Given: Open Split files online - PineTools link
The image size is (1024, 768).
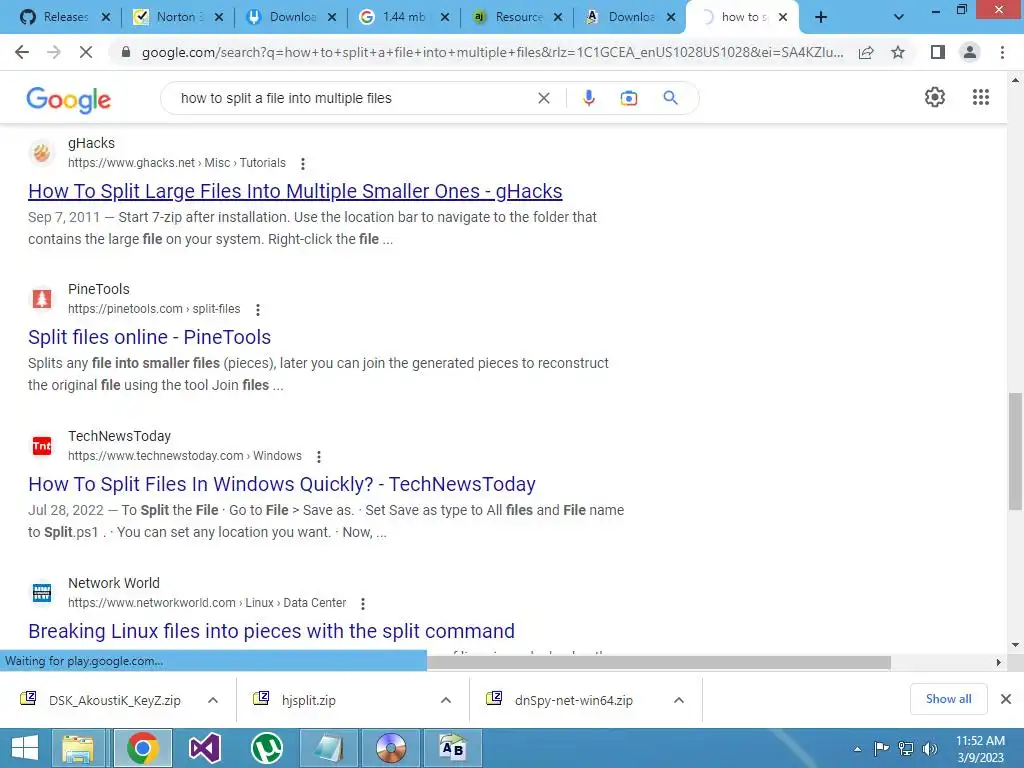Looking at the screenshot, I should point(150,338).
